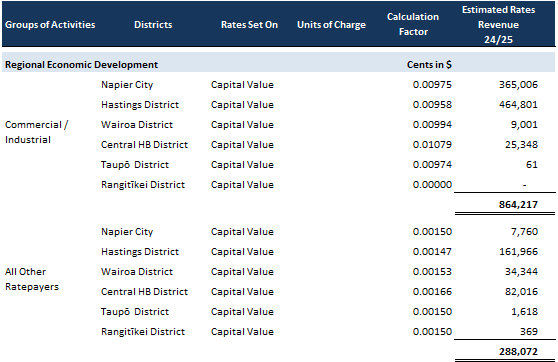Screen dimensions: 558x362
Task: Click the factor value 0.00000
Action: point(432,184)
